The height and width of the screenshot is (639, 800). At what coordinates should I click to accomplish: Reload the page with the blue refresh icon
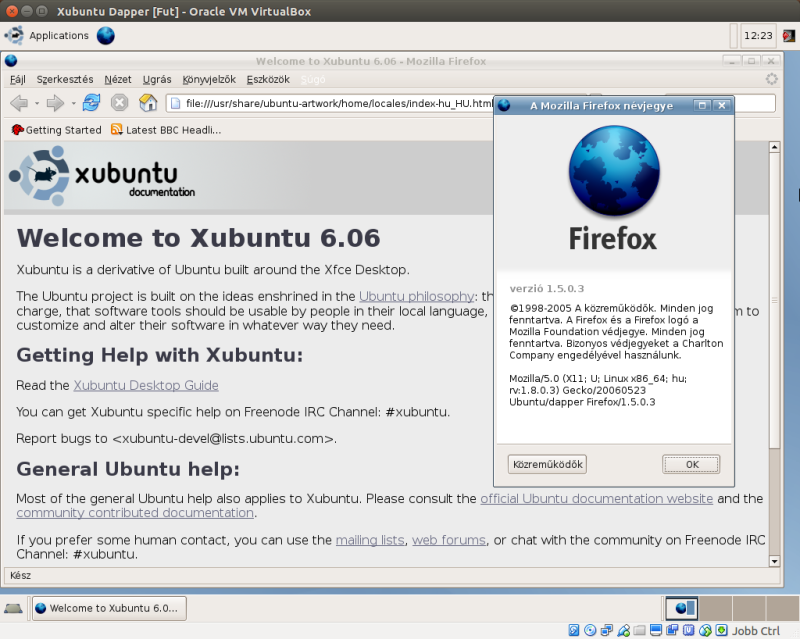tap(91, 103)
